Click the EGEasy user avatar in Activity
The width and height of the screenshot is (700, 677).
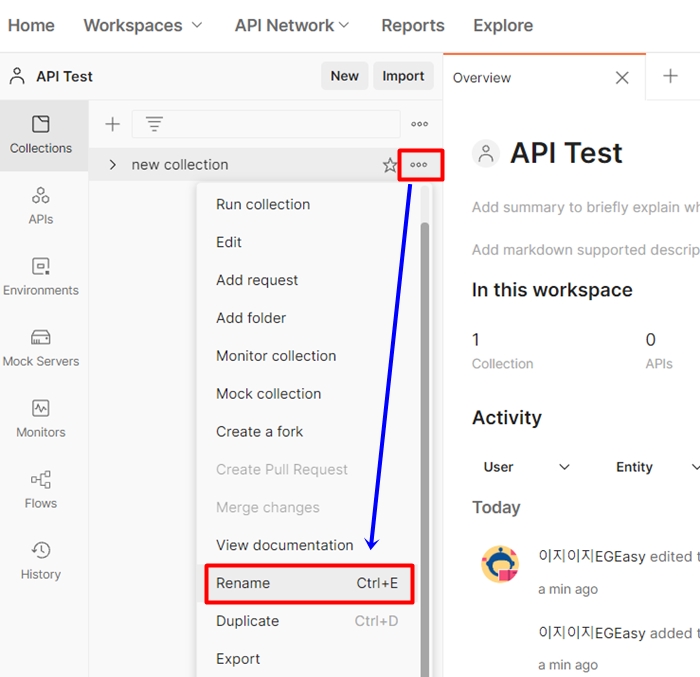pos(500,564)
